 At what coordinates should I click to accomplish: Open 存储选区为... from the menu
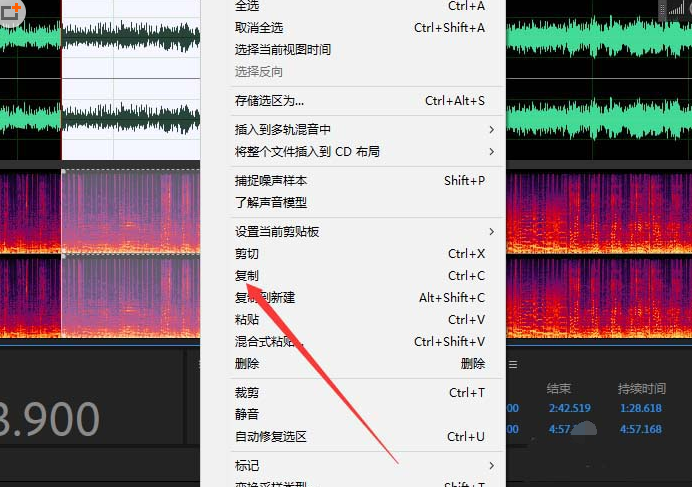pos(269,101)
